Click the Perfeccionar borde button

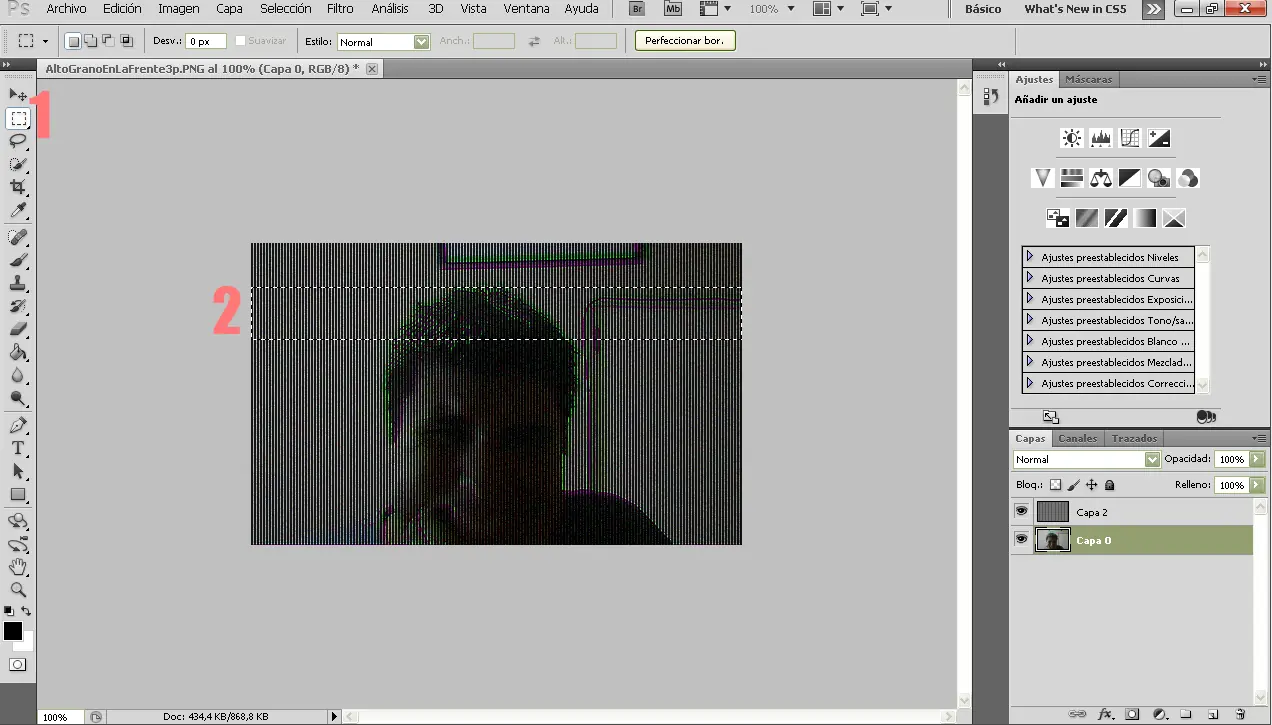[x=685, y=41]
